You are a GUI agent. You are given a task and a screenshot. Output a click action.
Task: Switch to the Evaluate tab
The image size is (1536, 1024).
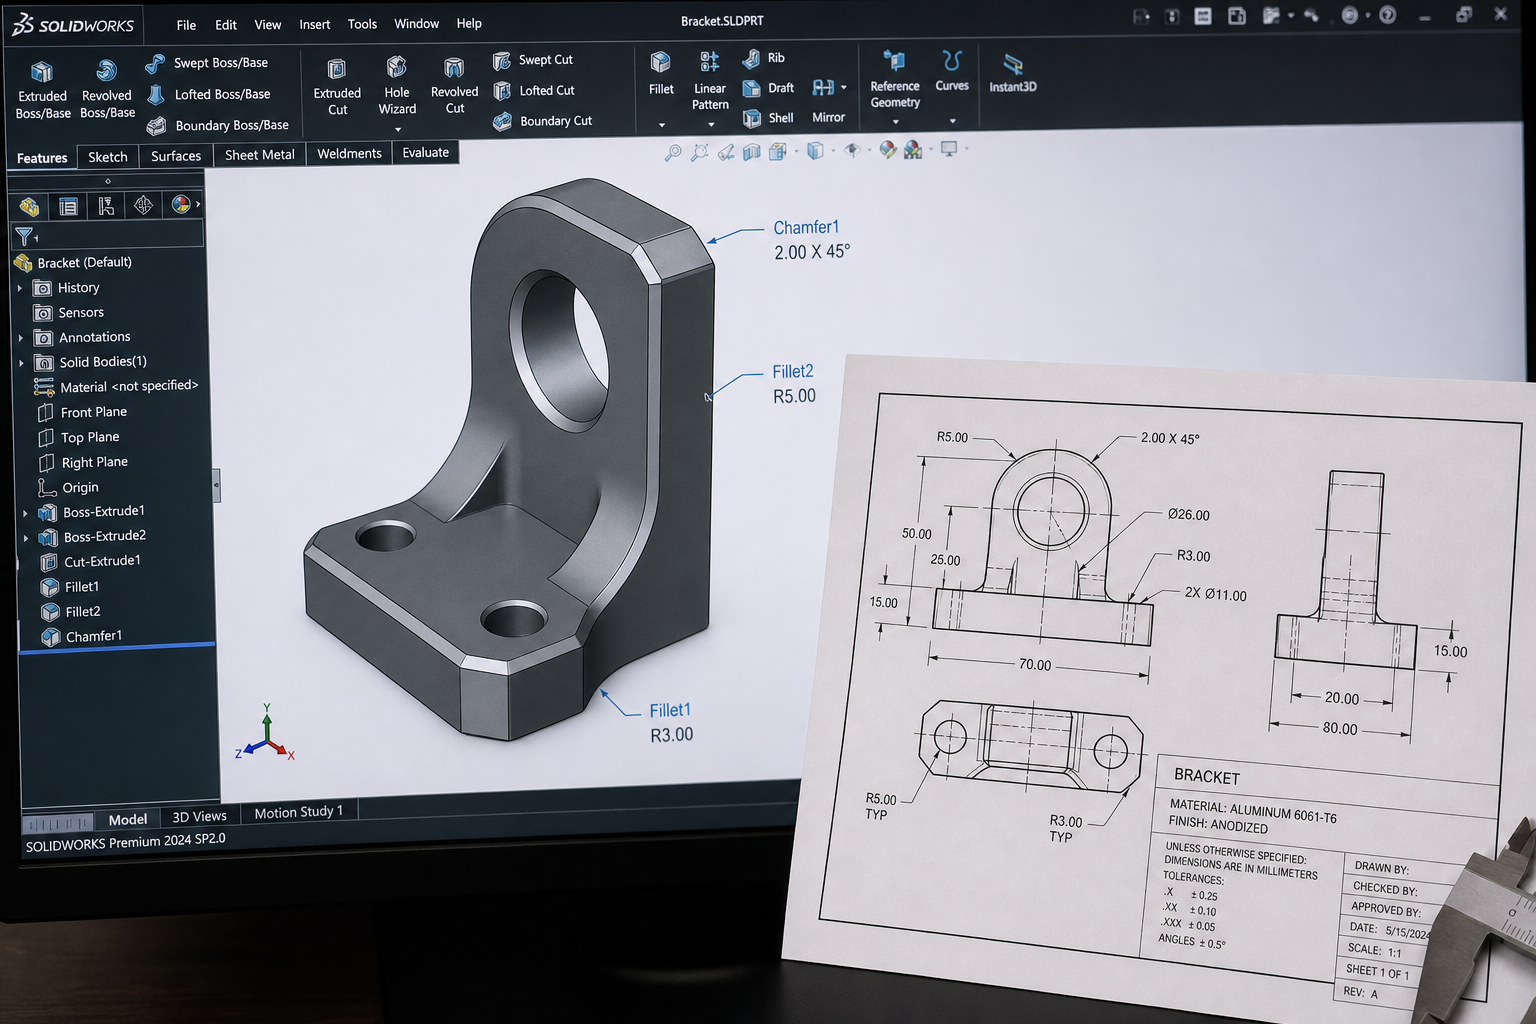click(426, 152)
